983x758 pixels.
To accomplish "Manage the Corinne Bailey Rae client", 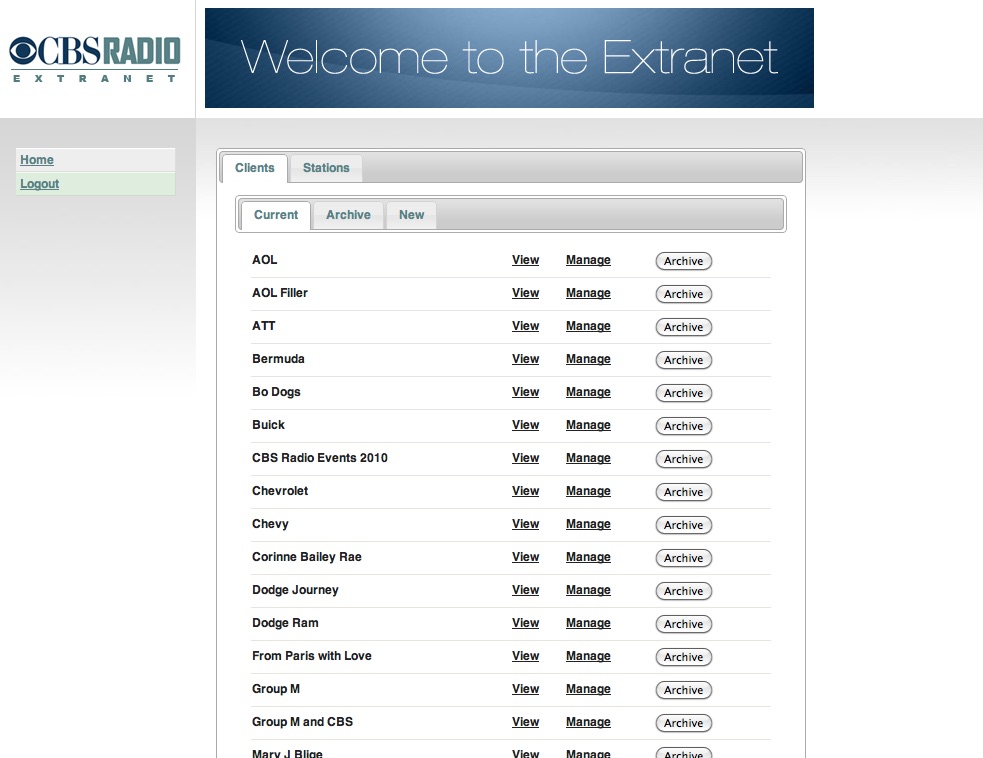I will click(x=587, y=557).
